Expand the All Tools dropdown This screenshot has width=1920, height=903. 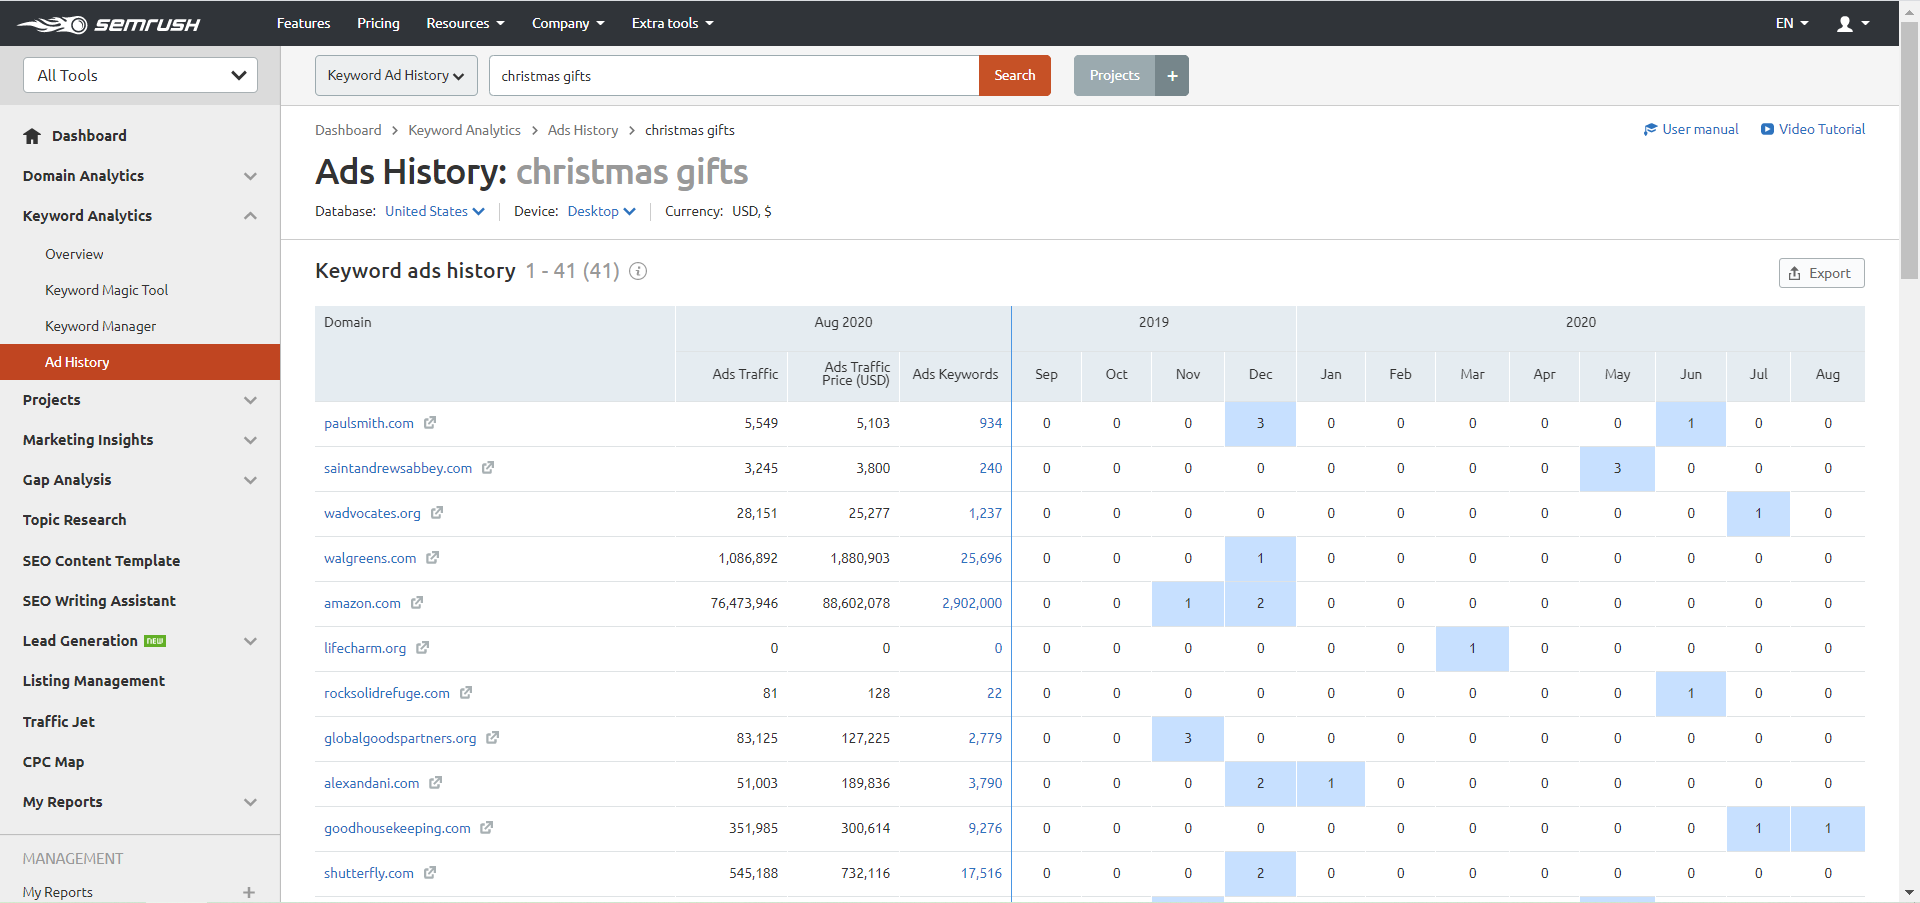point(140,76)
